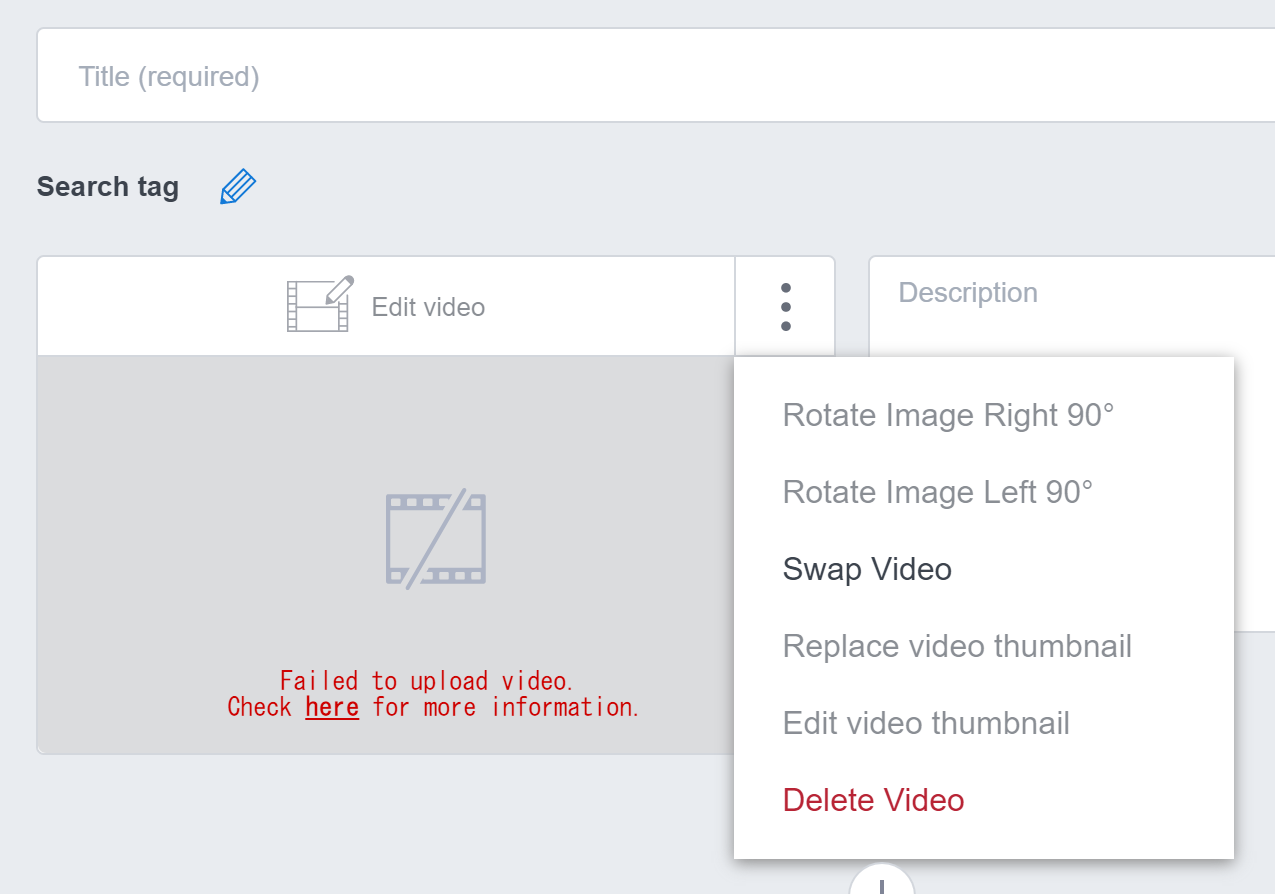This screenshot has width=1275, height=894.
Task: Select Rotate Image Left 90° option
Action: [937, 492]
